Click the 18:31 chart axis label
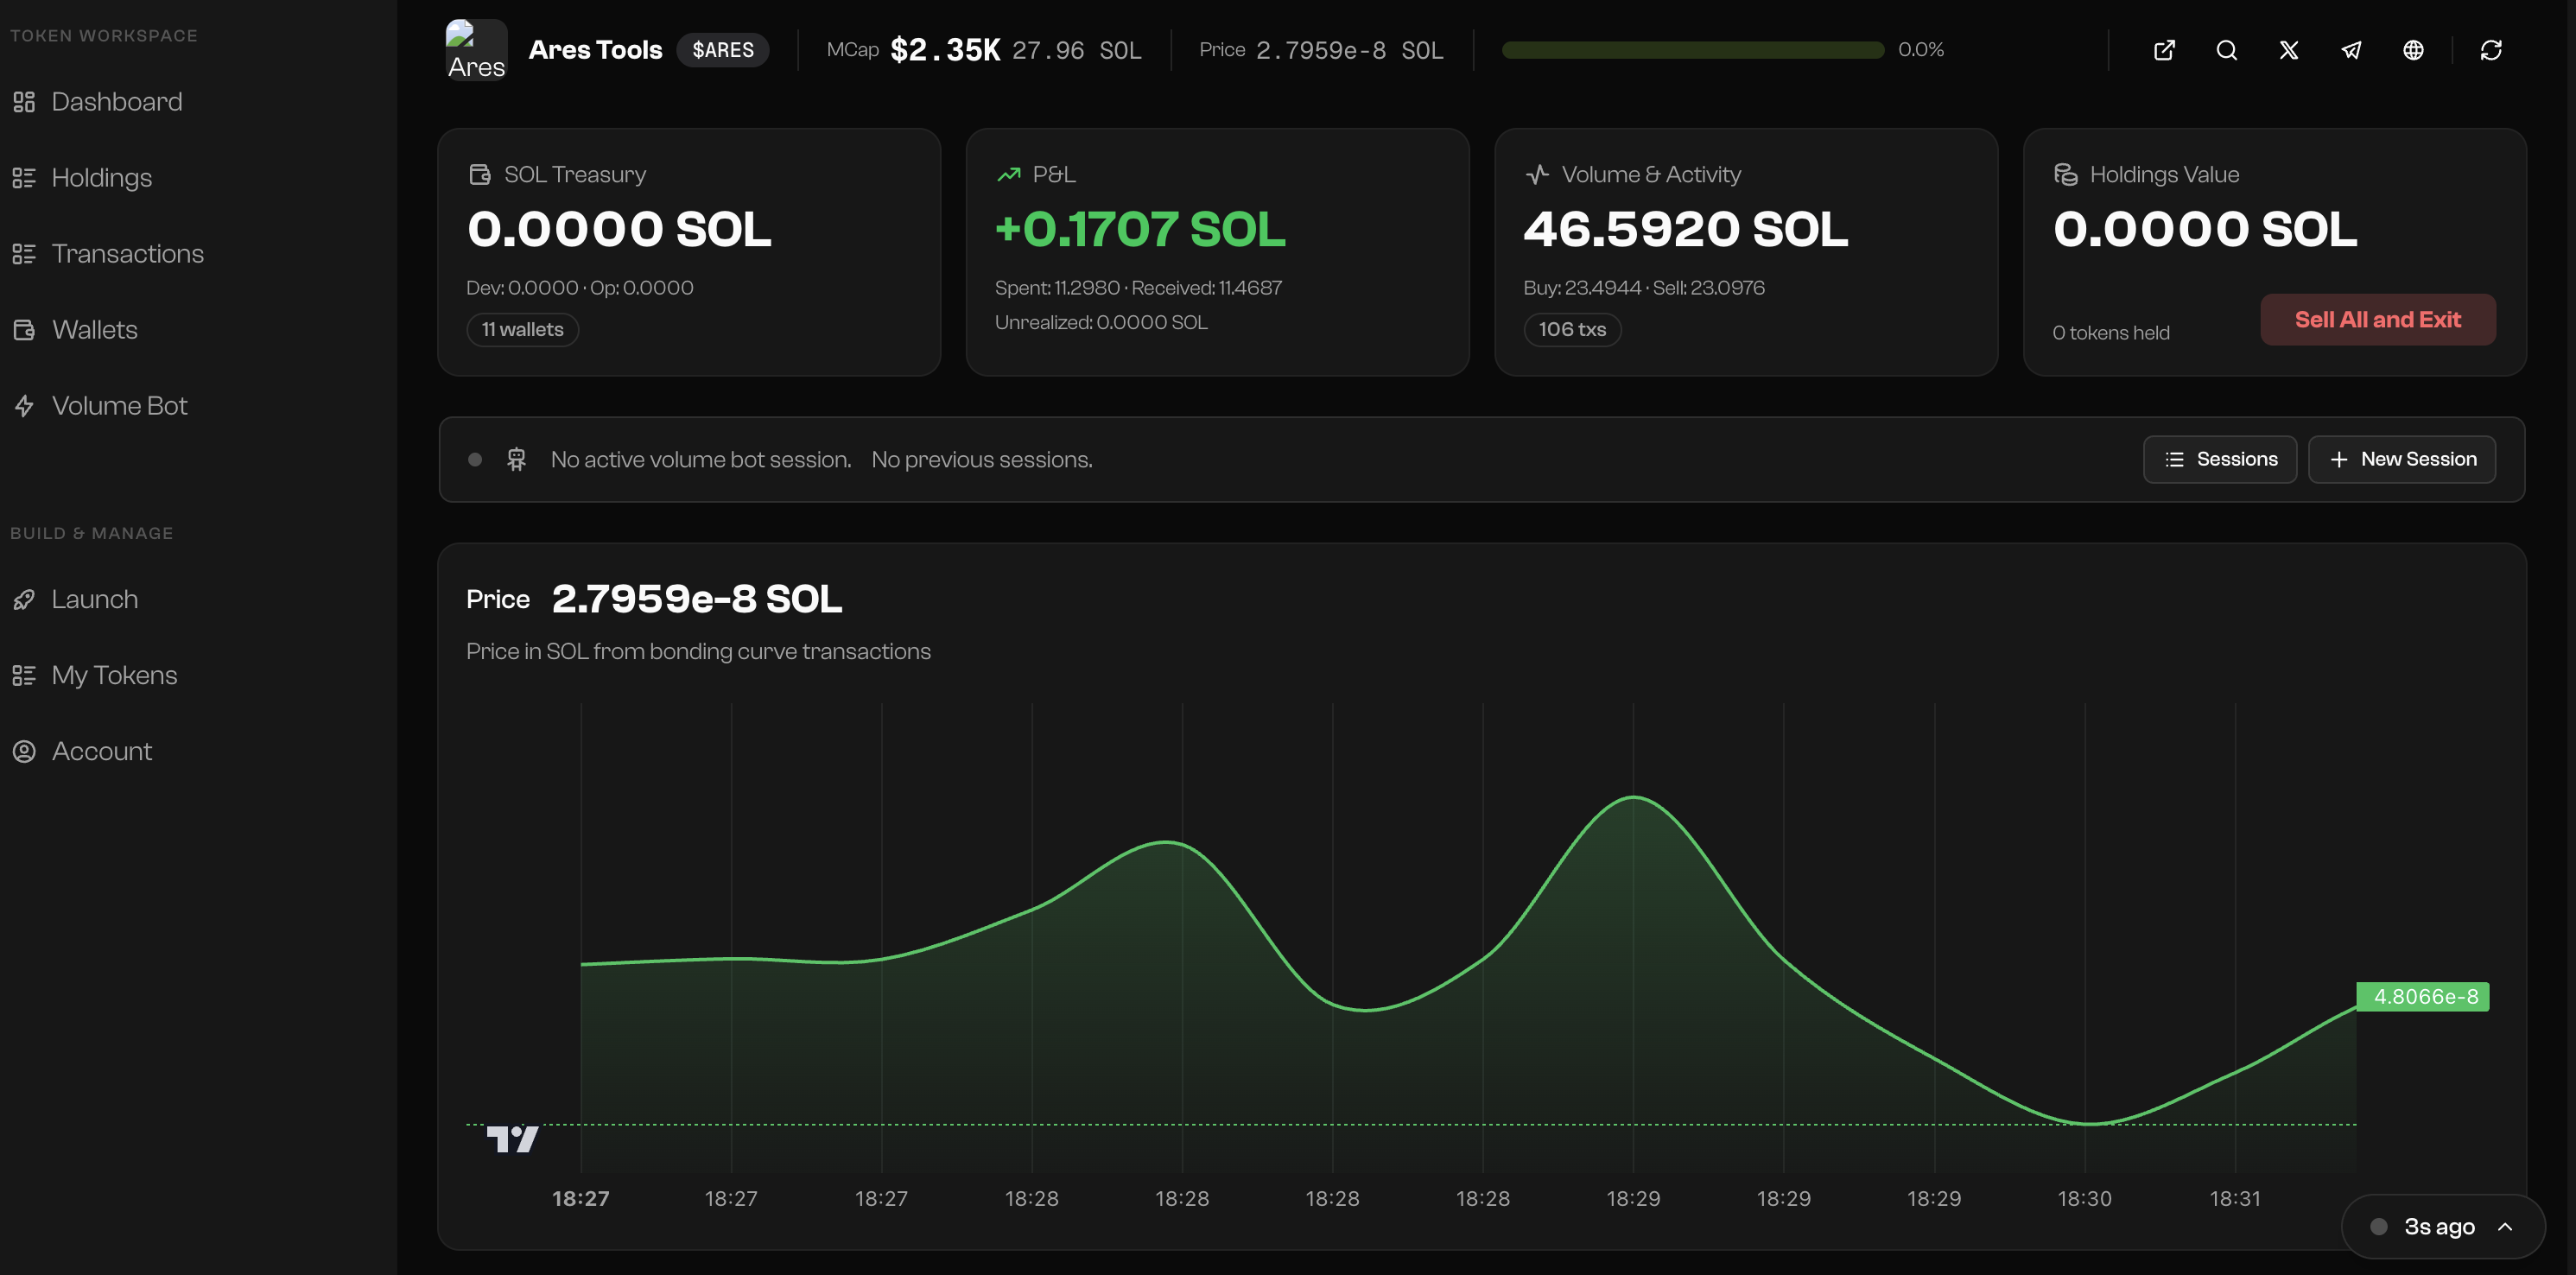The image size is (2576, 1275). [2235, 1199]
